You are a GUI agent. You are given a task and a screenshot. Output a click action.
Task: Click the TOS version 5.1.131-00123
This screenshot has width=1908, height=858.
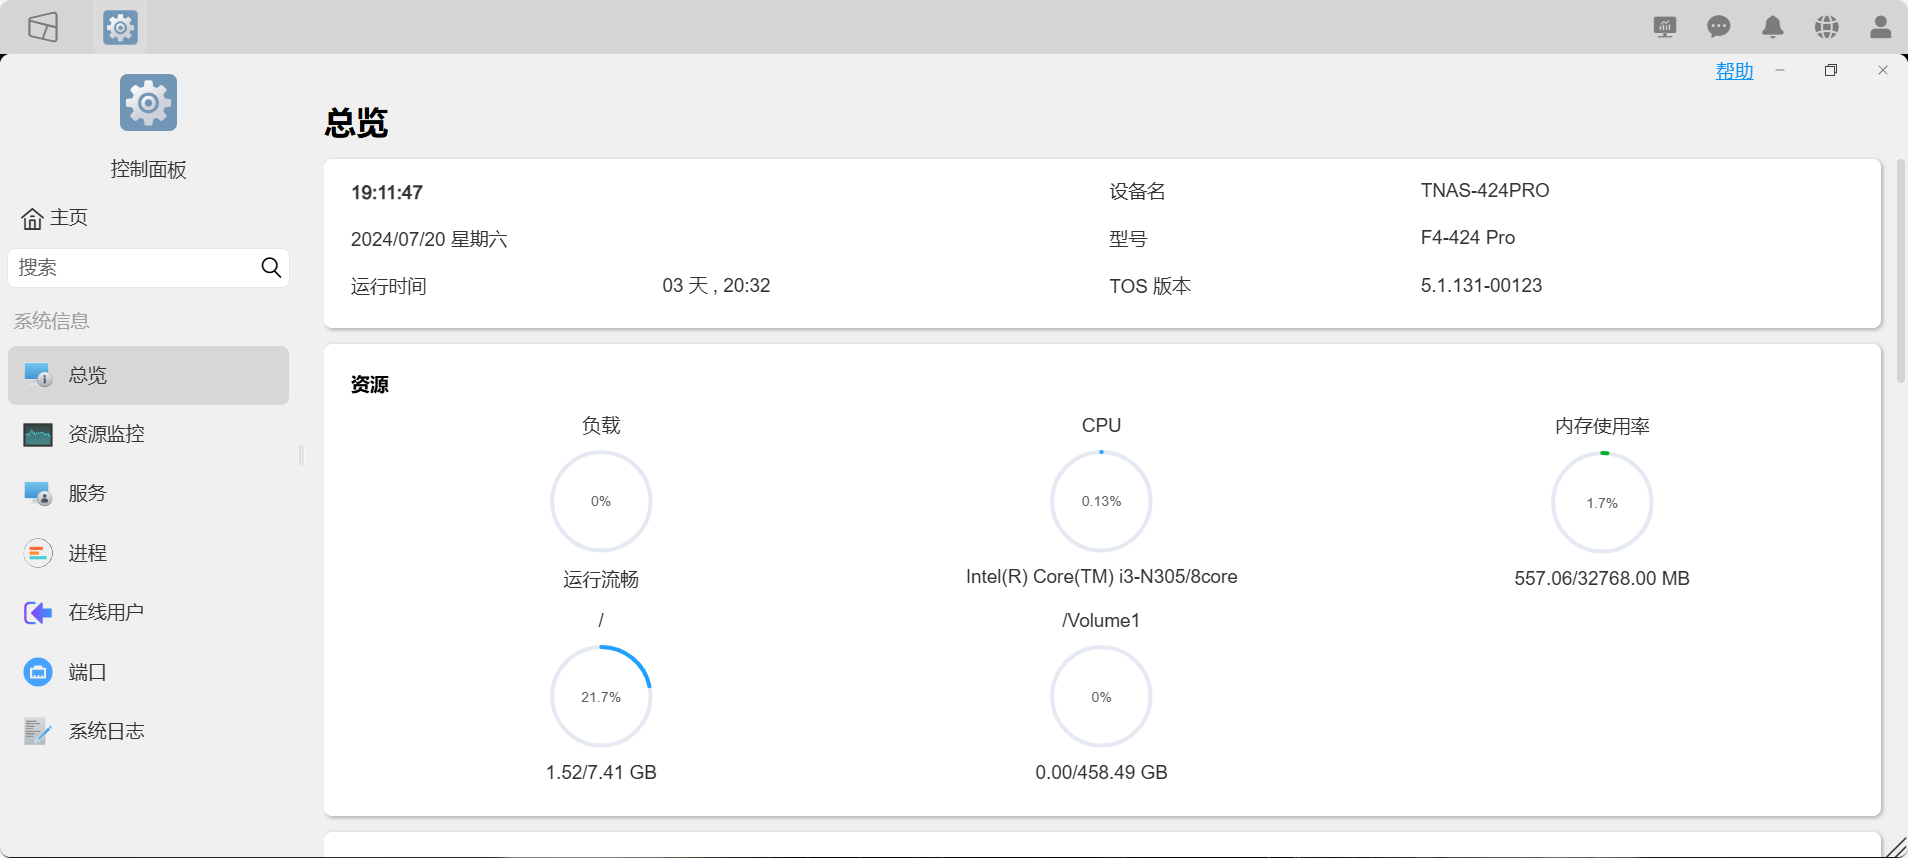pyautogui.click(x=1481, y=285)
